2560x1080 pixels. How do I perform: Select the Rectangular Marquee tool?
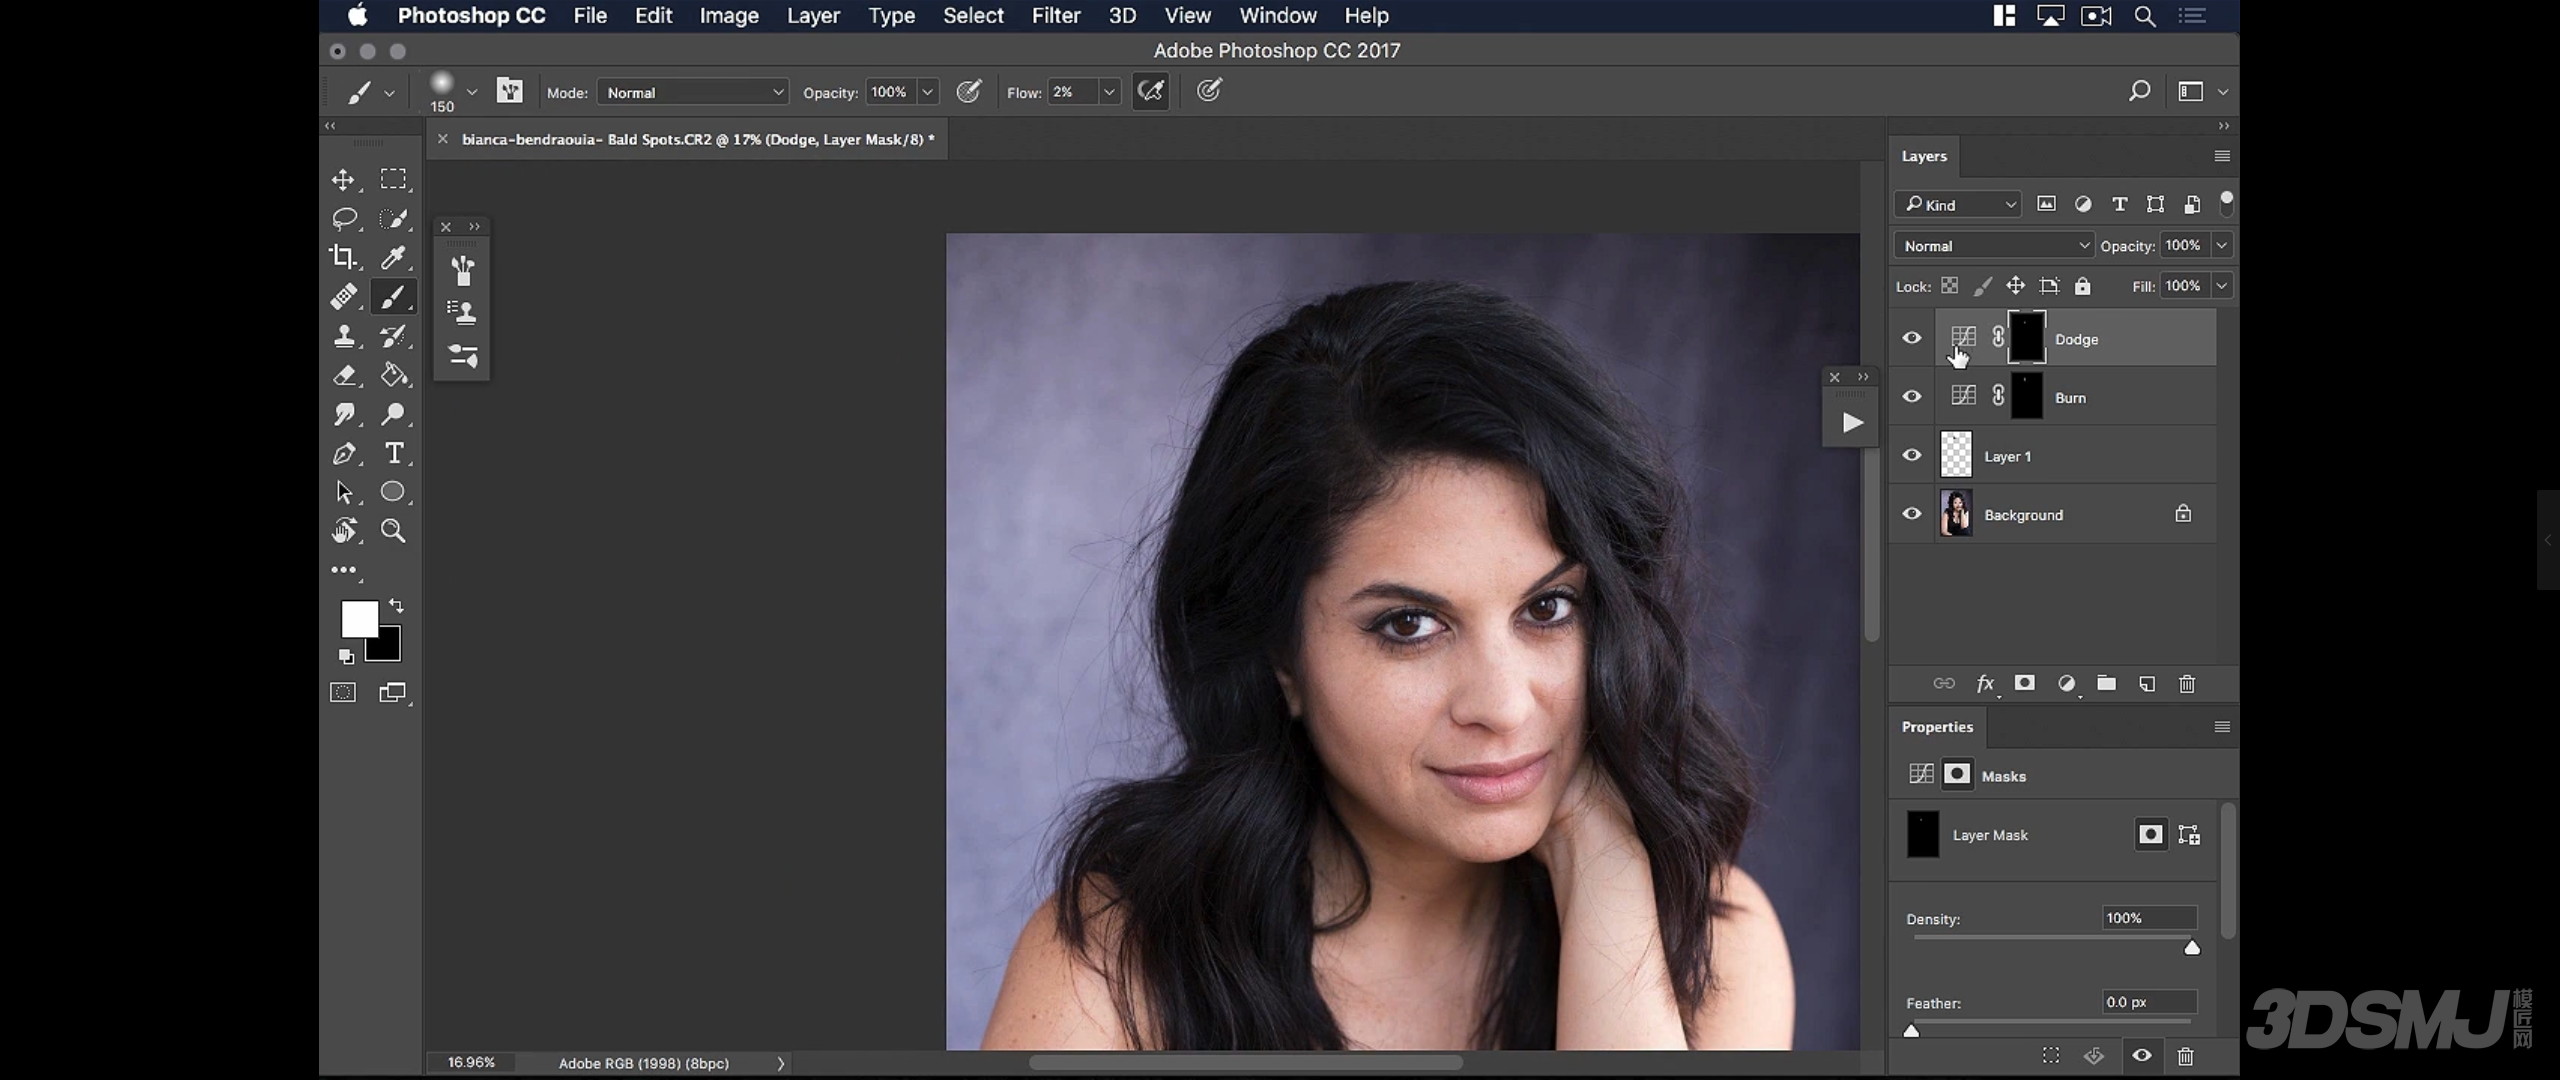[393, 179]
